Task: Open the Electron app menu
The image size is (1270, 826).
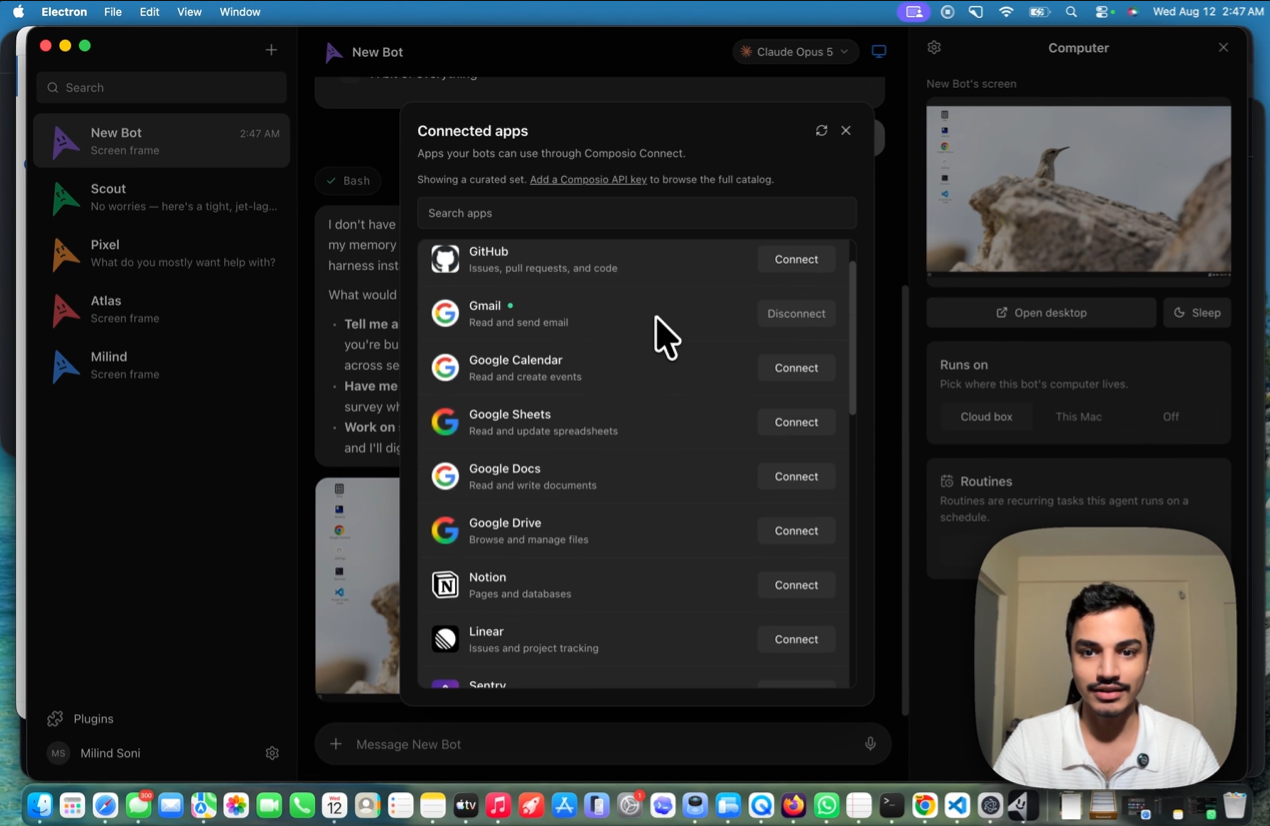Action: (64, 12)
